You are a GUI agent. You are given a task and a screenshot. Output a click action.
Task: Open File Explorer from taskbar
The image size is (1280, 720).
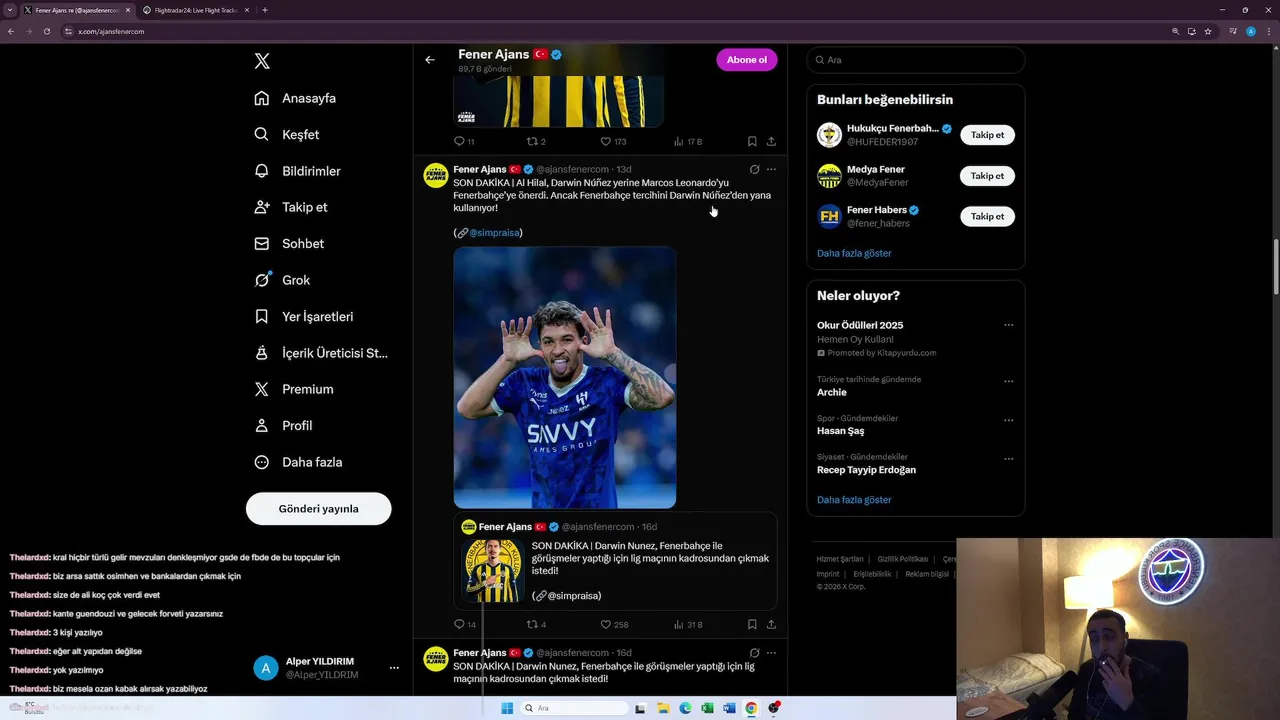point(662,708)
